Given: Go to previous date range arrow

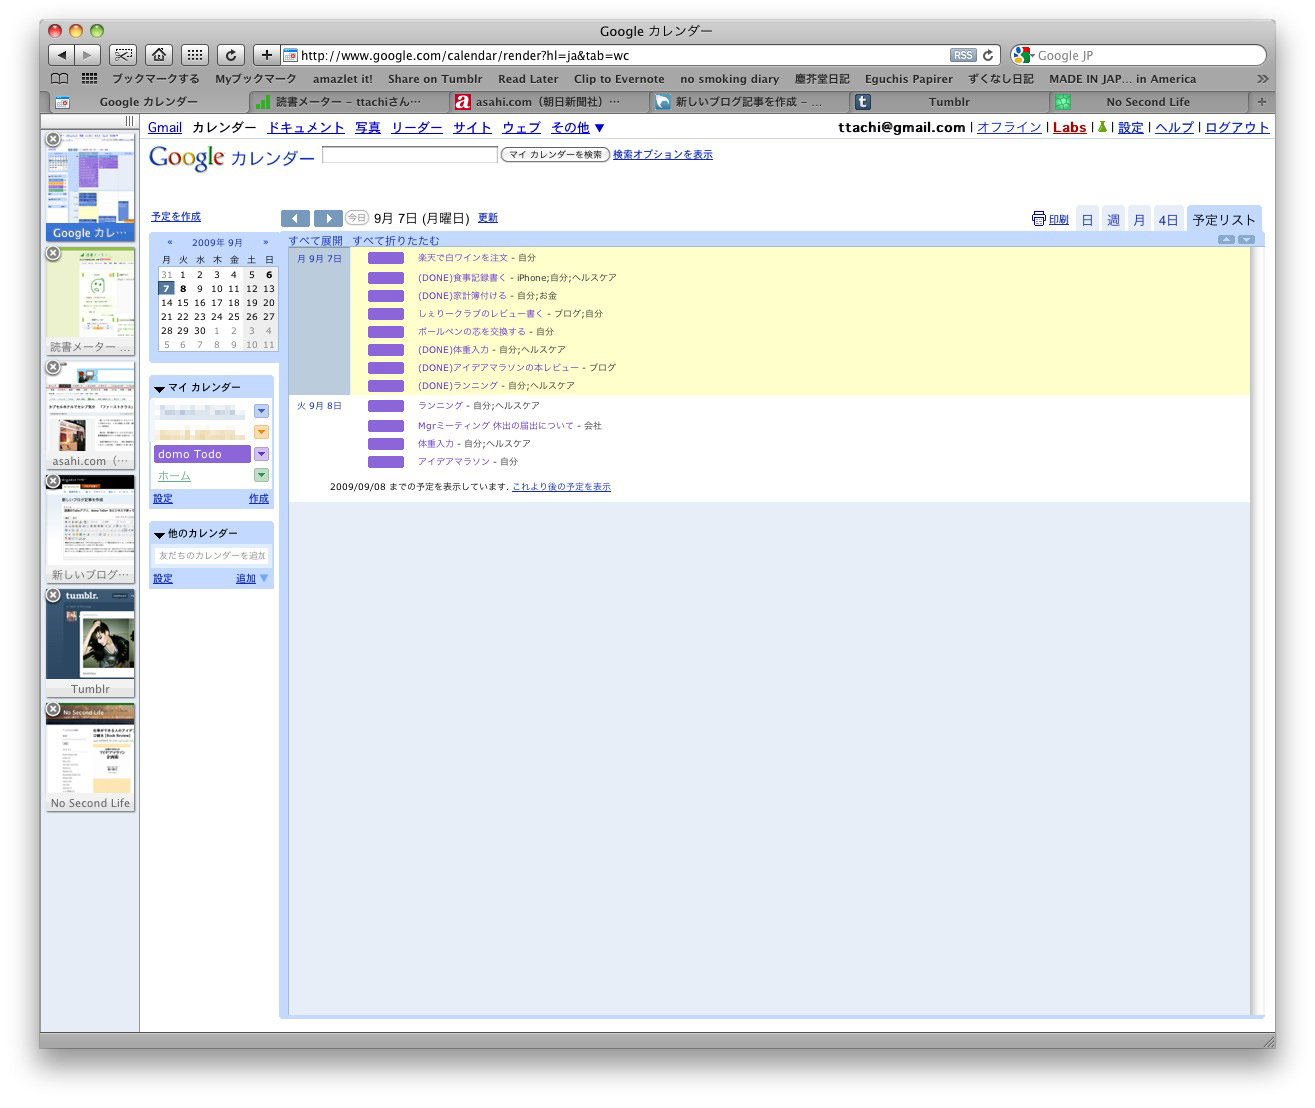Looking at the screenshot, I should tap(295, 218).
